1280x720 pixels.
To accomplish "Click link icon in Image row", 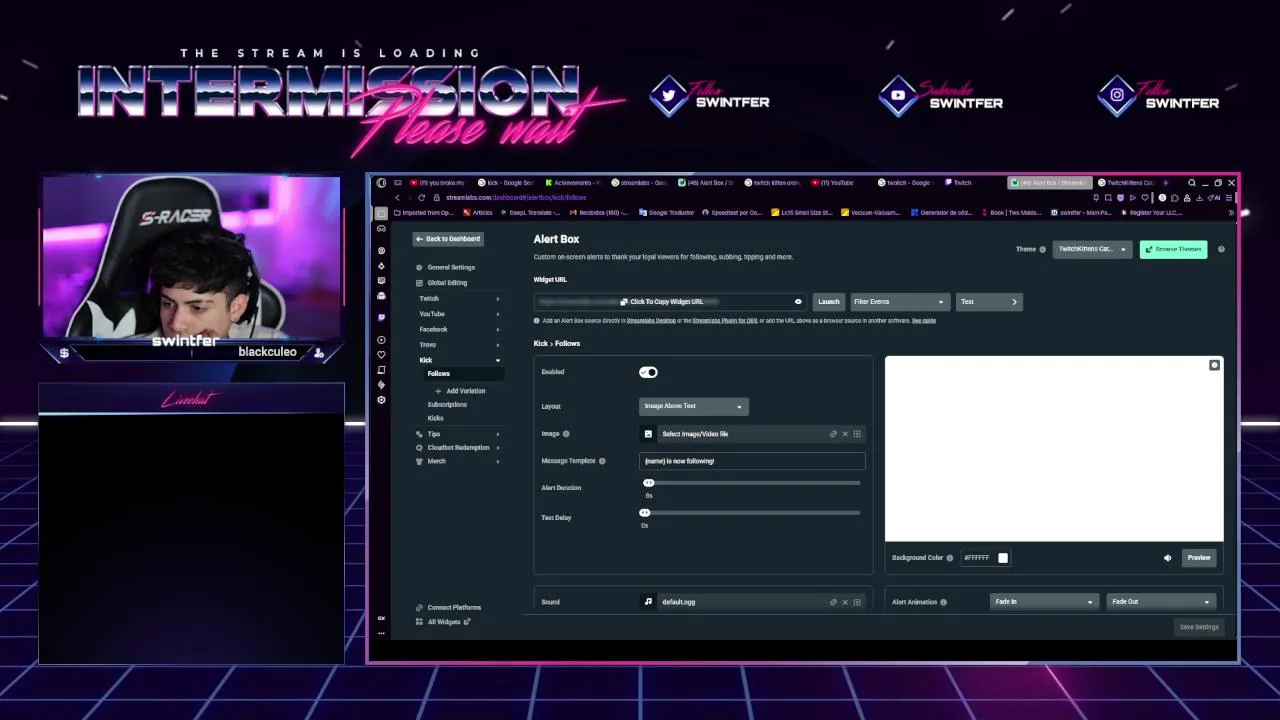I will tap(833, 434).
